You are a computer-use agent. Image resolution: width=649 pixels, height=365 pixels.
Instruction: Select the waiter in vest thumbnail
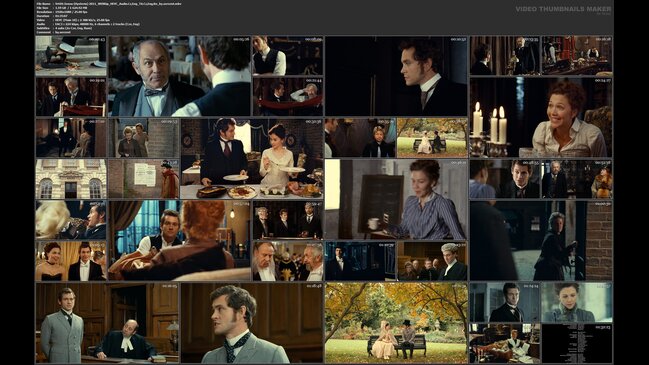pos(288,55)
